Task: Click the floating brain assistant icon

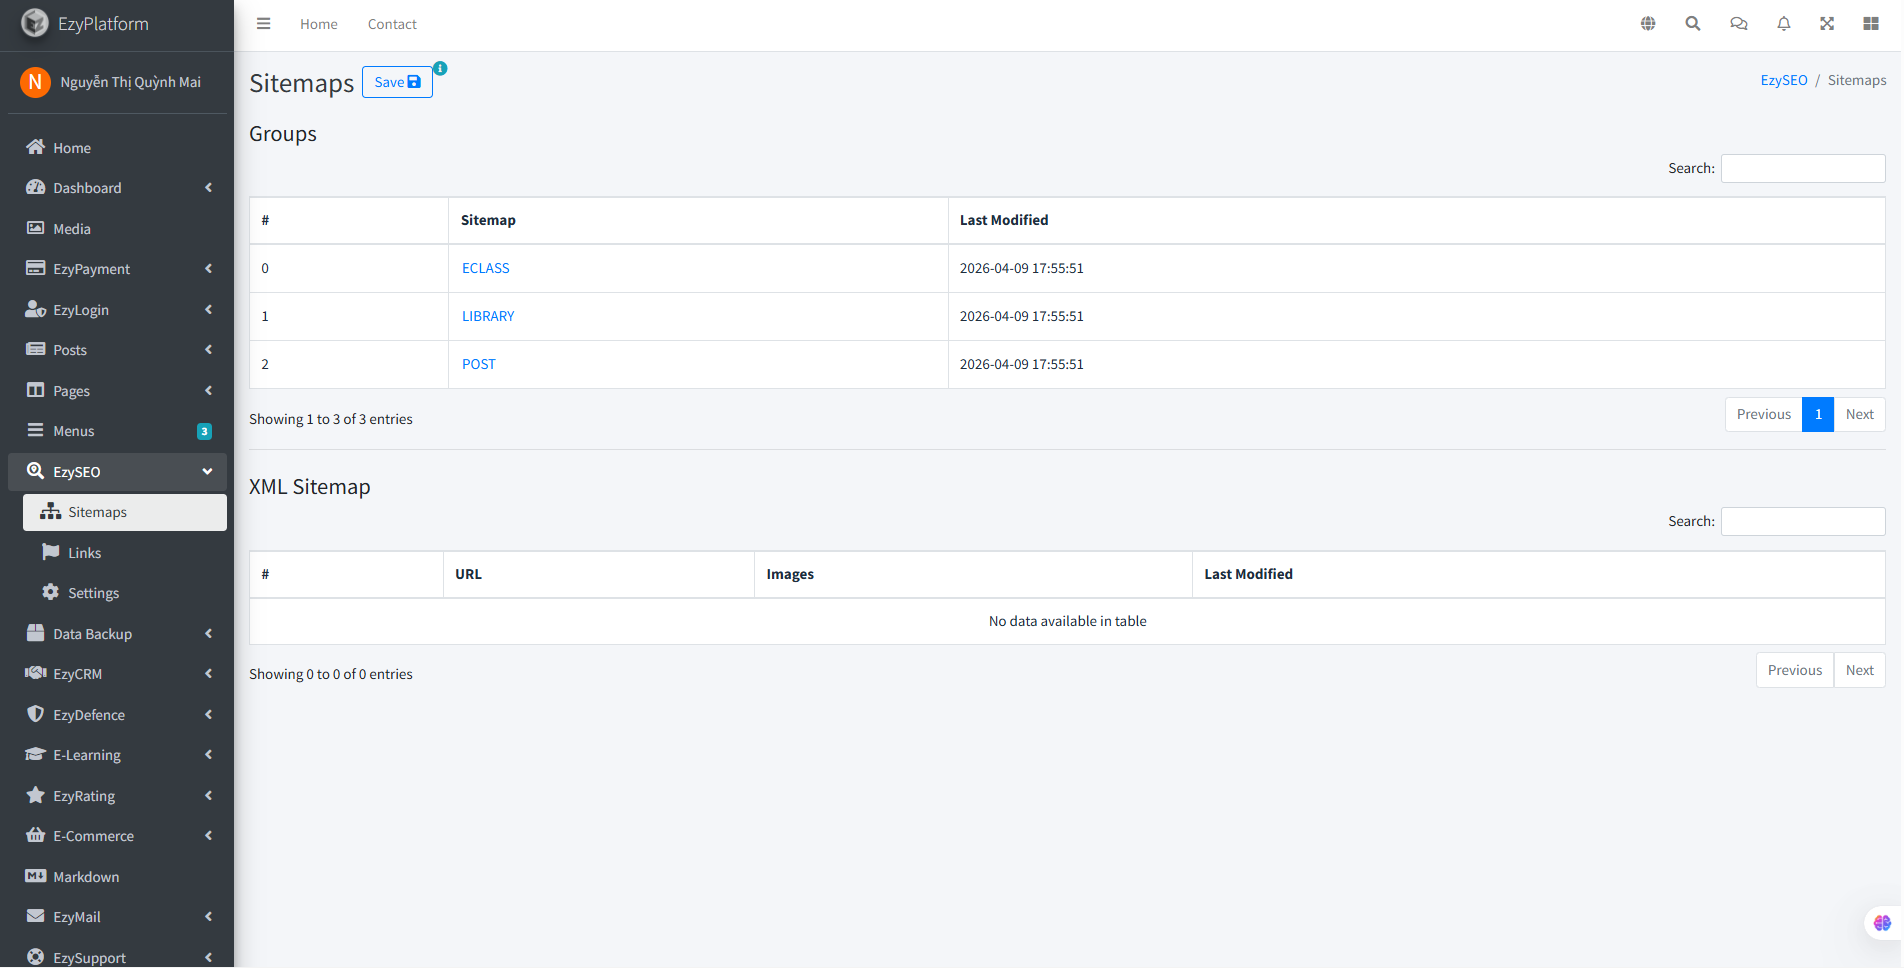Action: coord(1881,923)
